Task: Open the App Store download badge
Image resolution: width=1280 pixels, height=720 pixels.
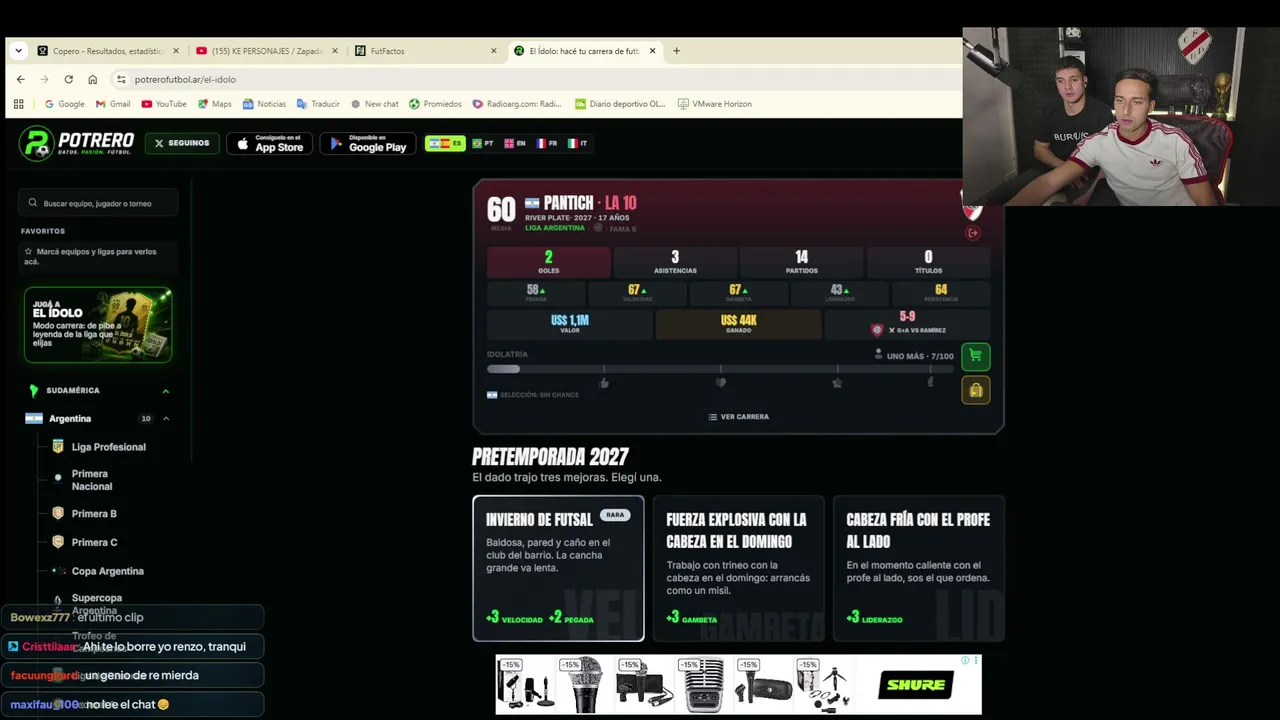Action: 269,143
